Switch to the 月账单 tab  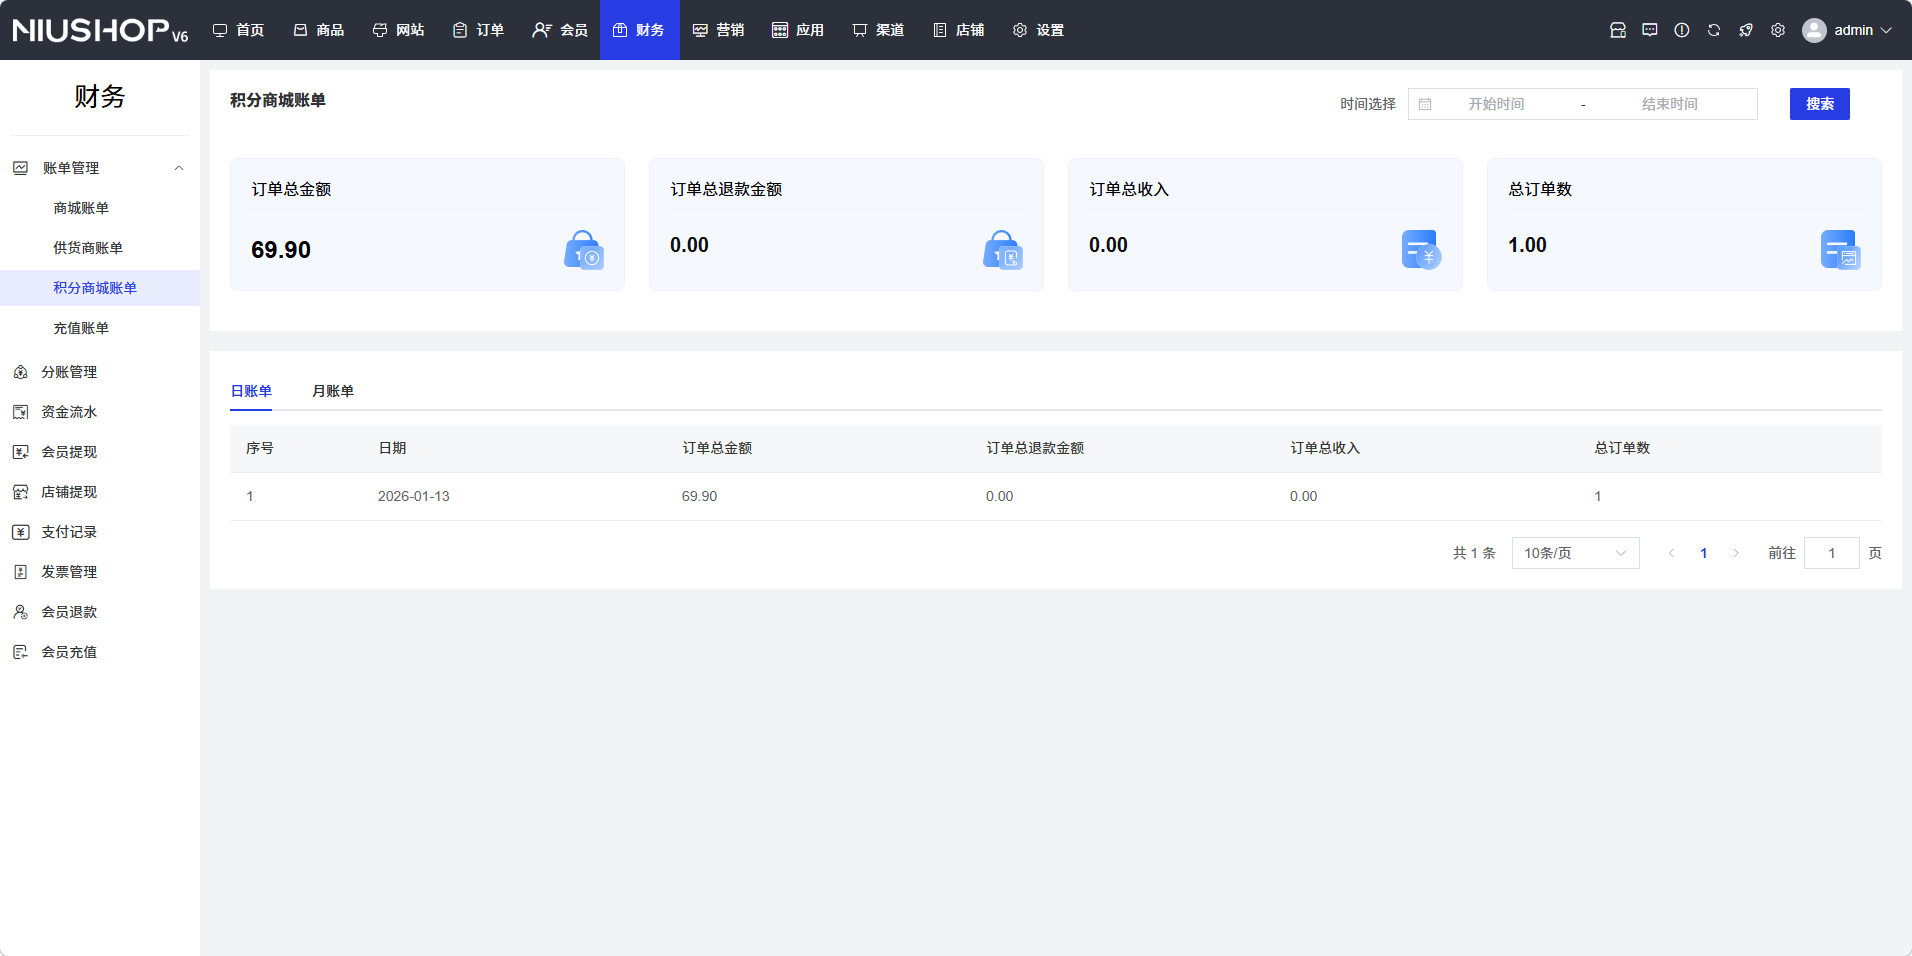(333, 391)
